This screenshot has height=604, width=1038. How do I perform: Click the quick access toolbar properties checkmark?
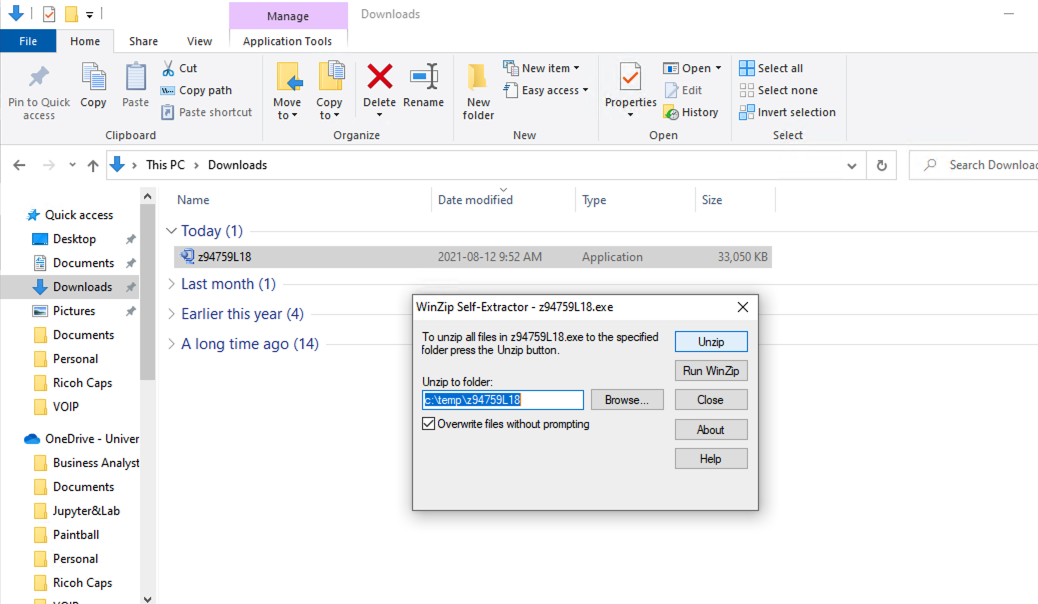point(48,13)
